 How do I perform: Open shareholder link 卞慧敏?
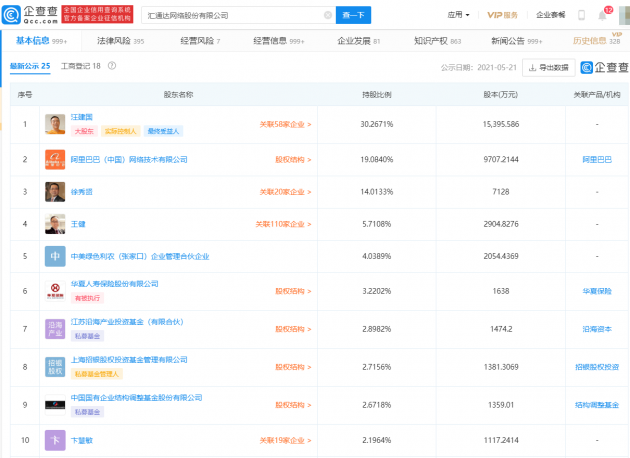tap(82, 440)
